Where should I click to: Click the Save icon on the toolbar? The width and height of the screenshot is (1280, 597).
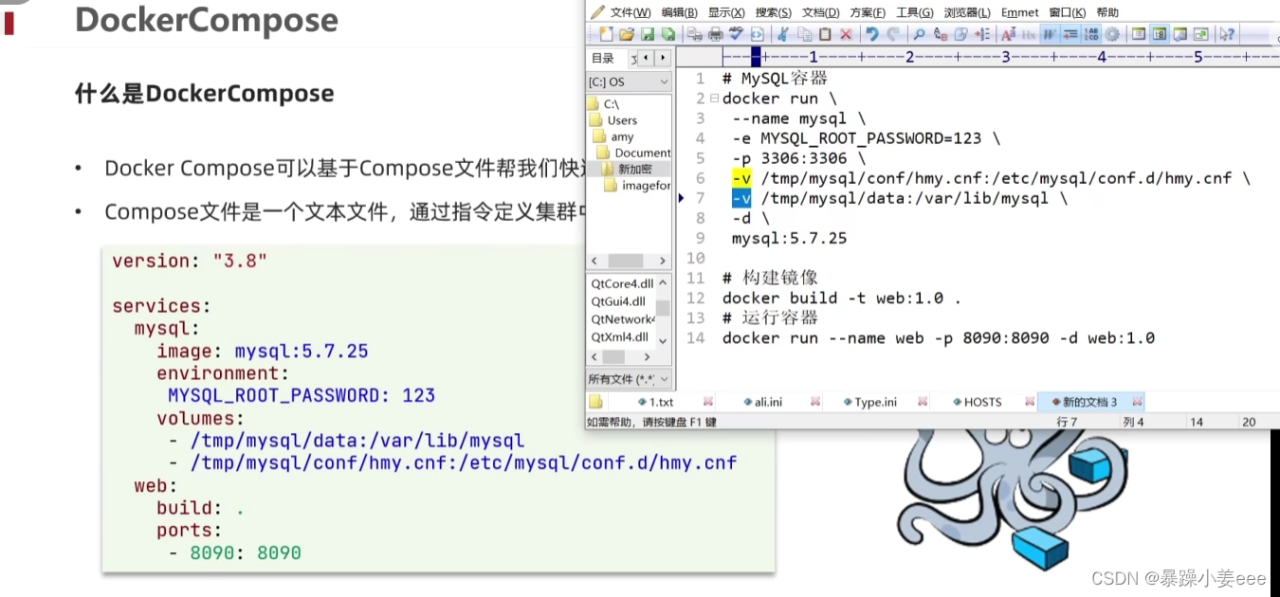click(648, 34)
